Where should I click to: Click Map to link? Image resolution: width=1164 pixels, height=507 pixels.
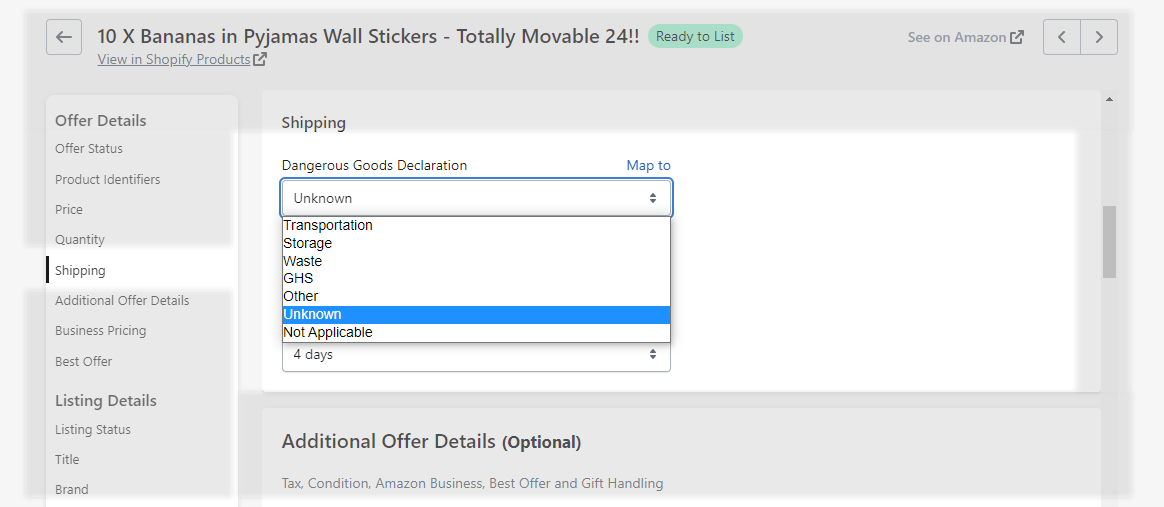(x=648, y=166)
